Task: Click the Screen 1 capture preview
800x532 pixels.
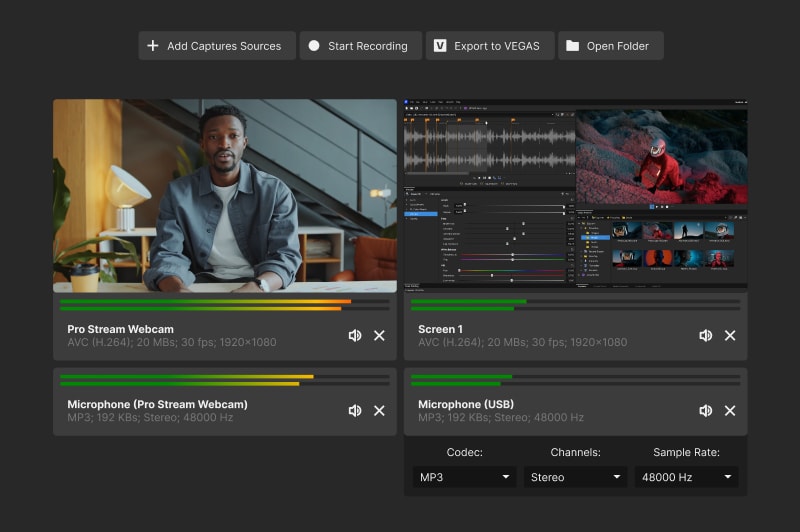Action: (x=575, y=195)
